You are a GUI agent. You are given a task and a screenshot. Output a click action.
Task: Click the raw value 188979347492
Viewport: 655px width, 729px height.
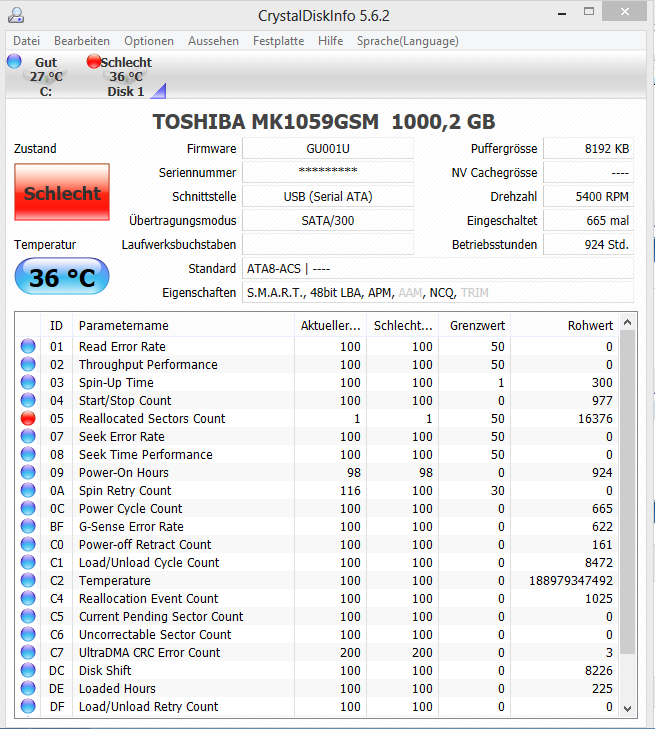pyautogui.click(x=571, y=580)
